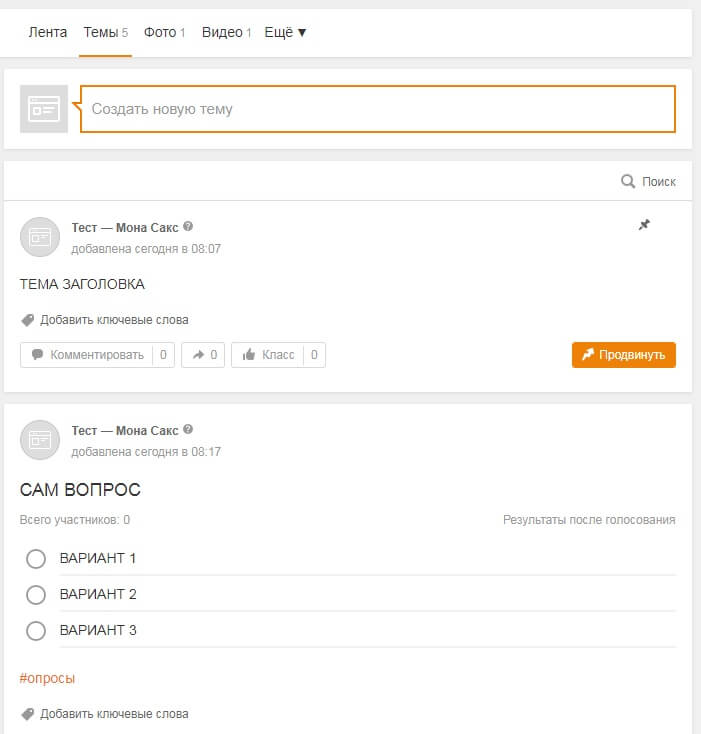Click the Создать новую тему field
The width and height of the screenshot is (701, 734).
pyautogui.click(x=378, y=109)
